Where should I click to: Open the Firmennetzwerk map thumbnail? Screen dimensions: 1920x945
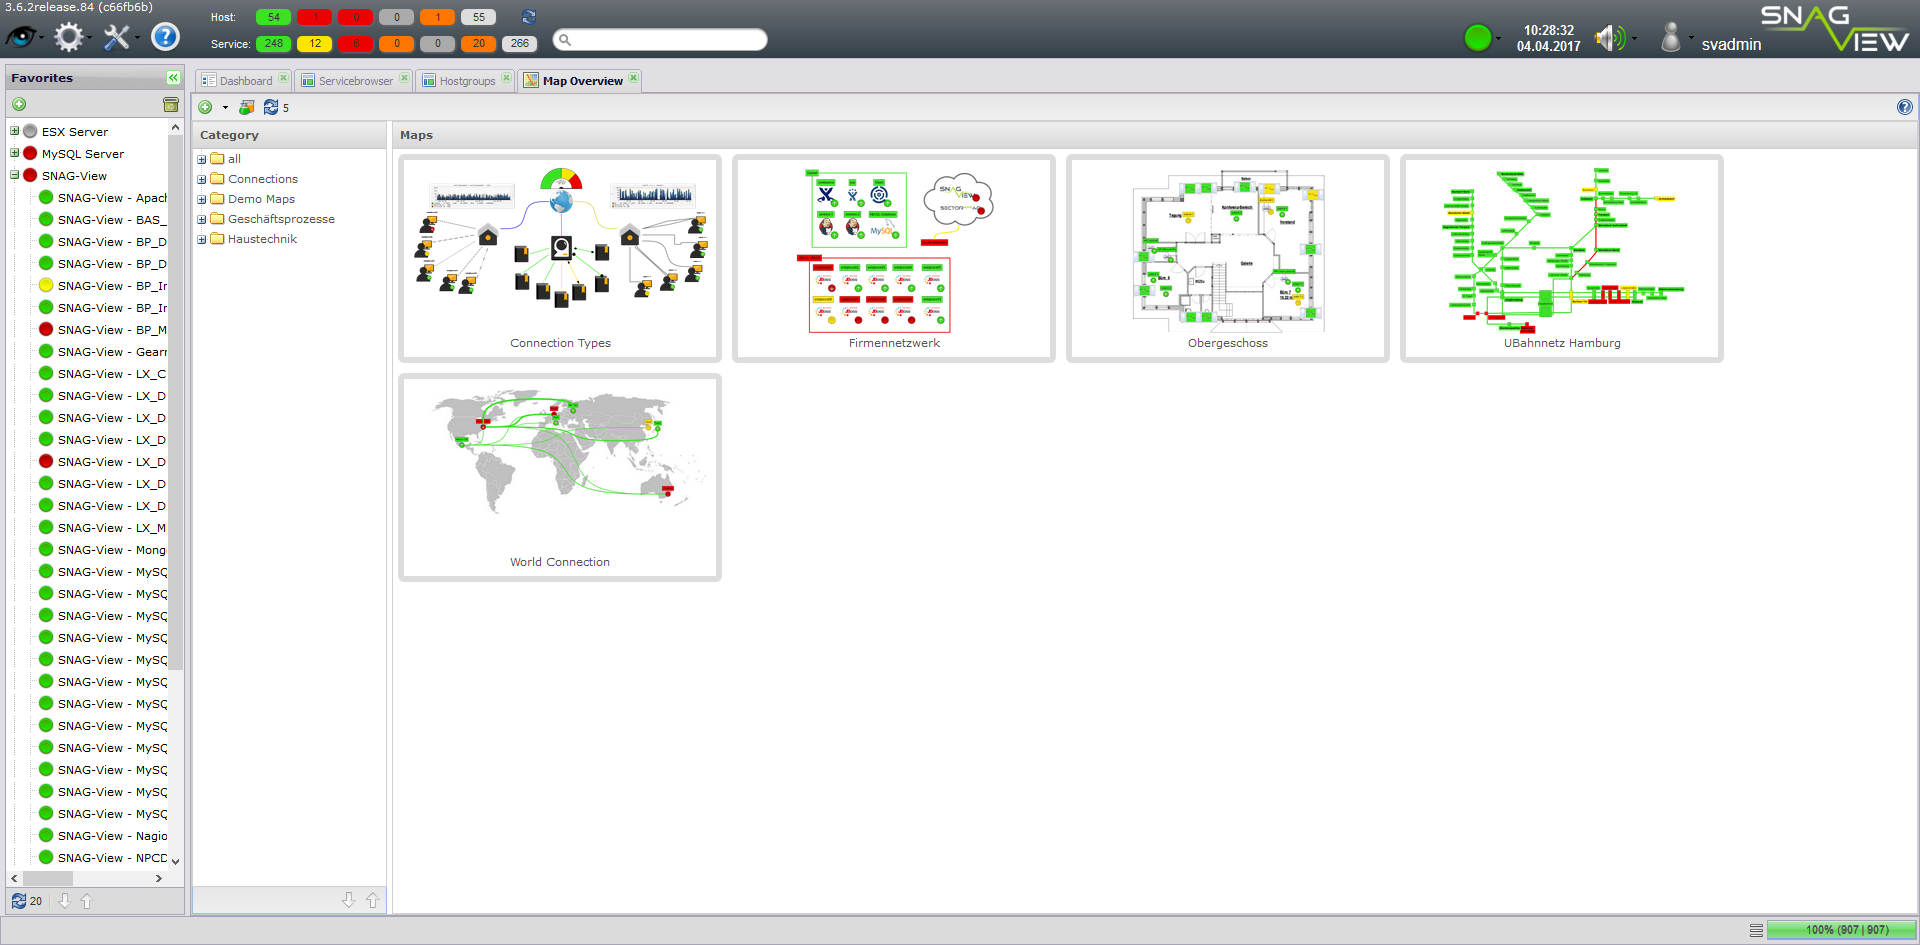coord(894,258)
